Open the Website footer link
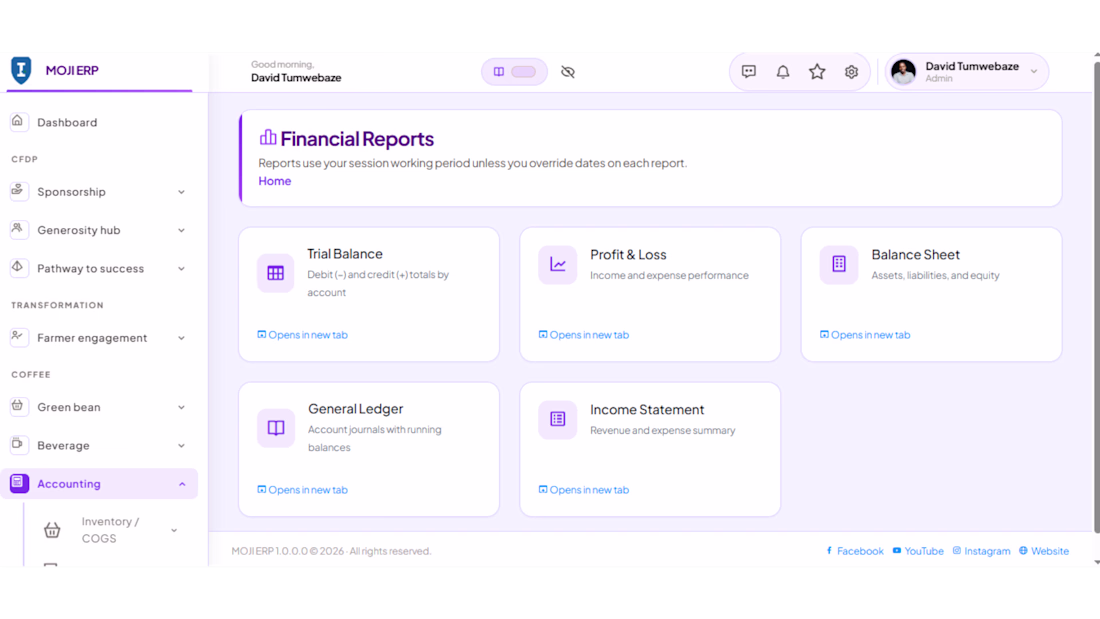1100x619 pixels. click(1044, 551)
